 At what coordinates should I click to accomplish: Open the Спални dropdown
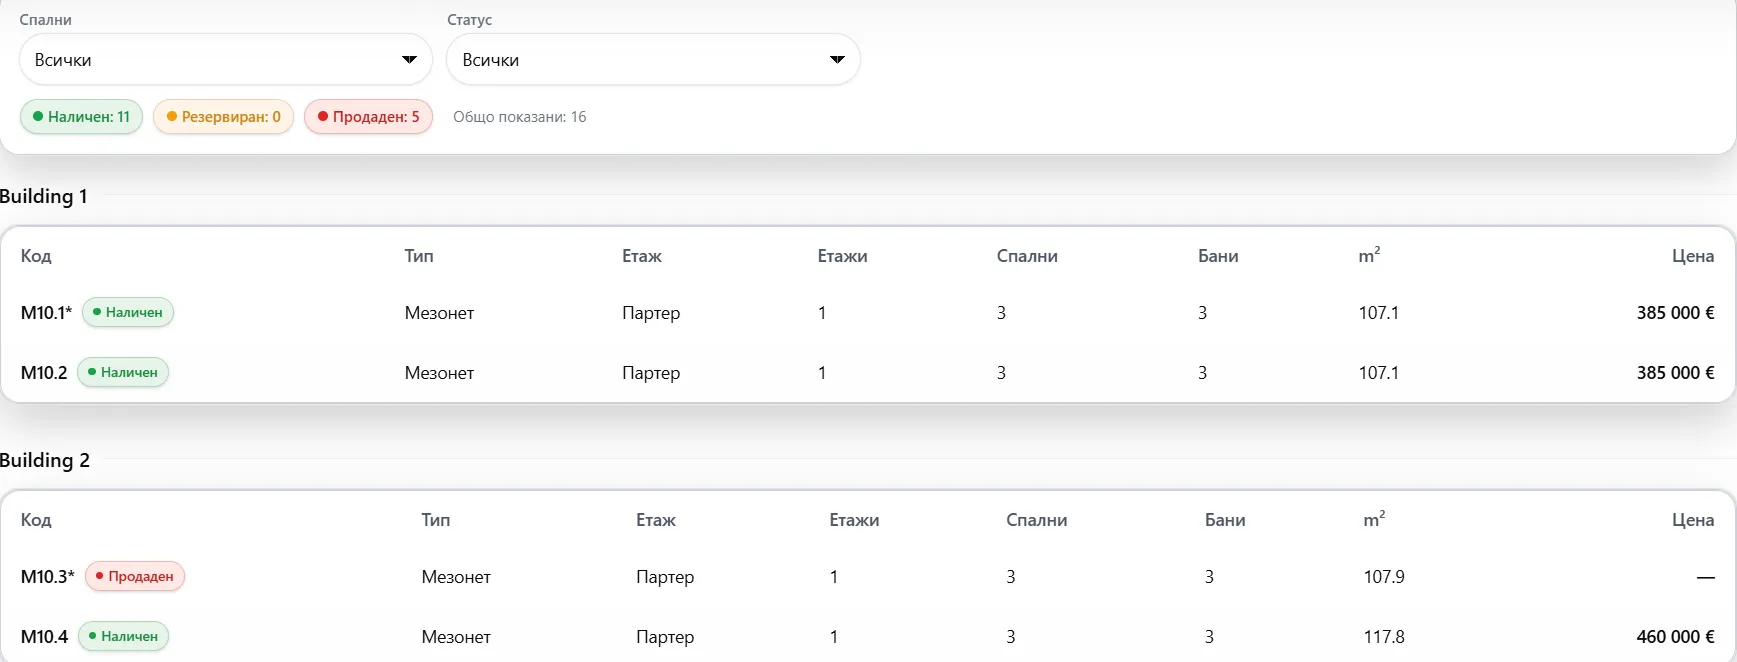pyautogui.click(x=225, y=60)
